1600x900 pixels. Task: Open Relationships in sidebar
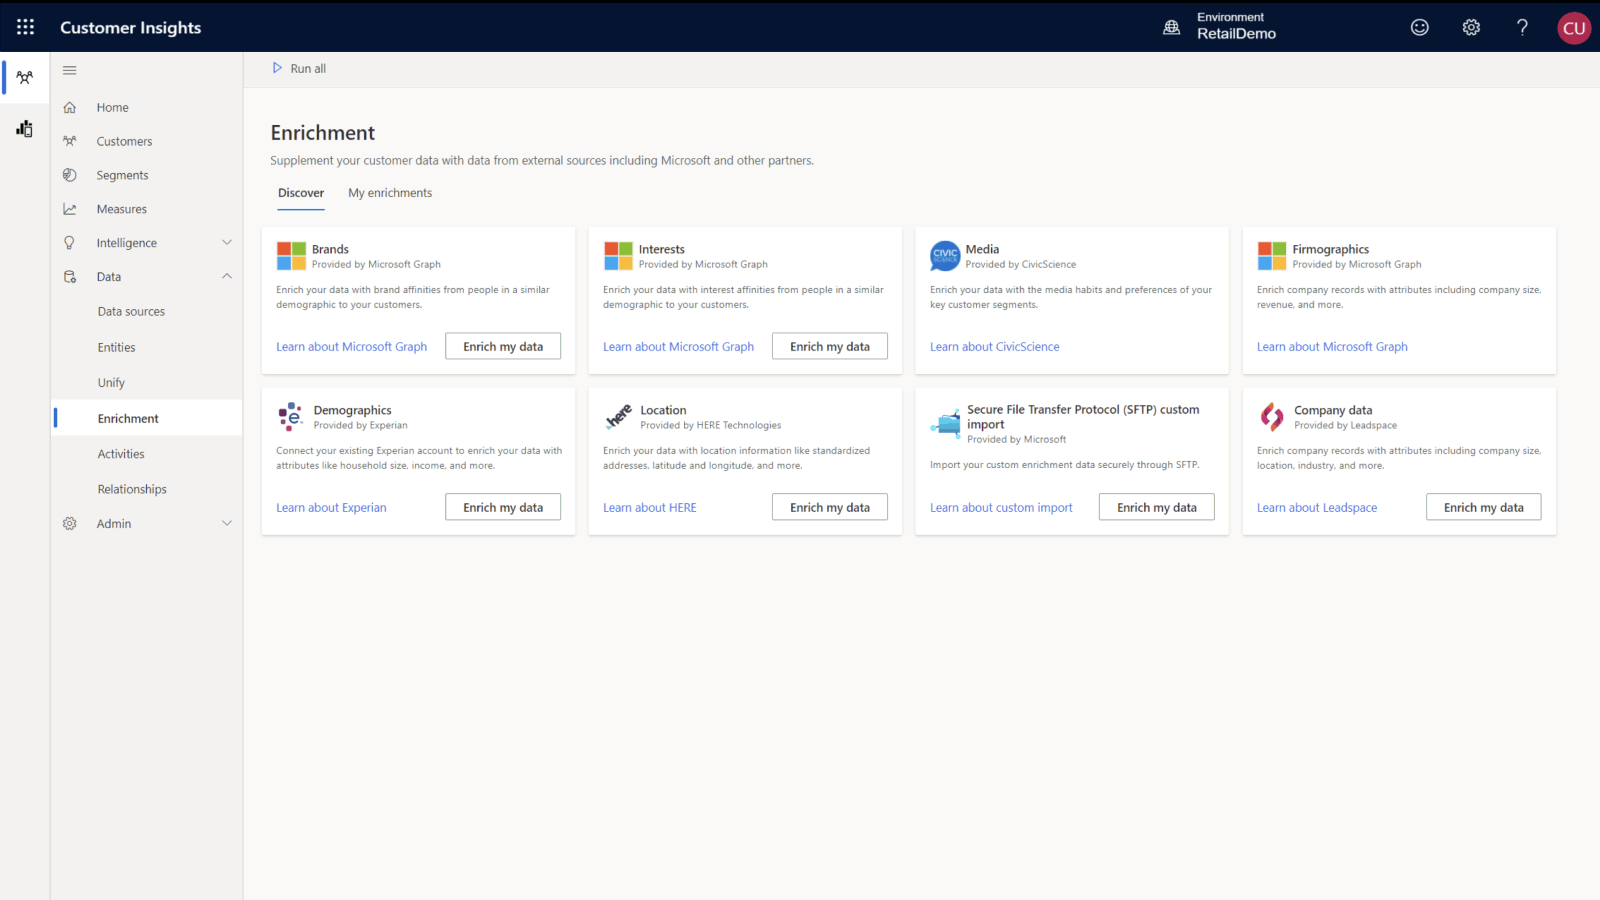pos(132,489)
